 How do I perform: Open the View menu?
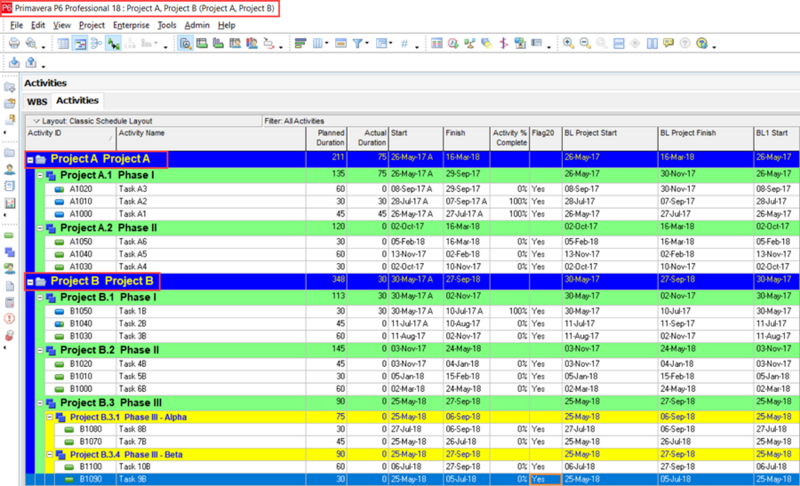[x=62, y=25]
